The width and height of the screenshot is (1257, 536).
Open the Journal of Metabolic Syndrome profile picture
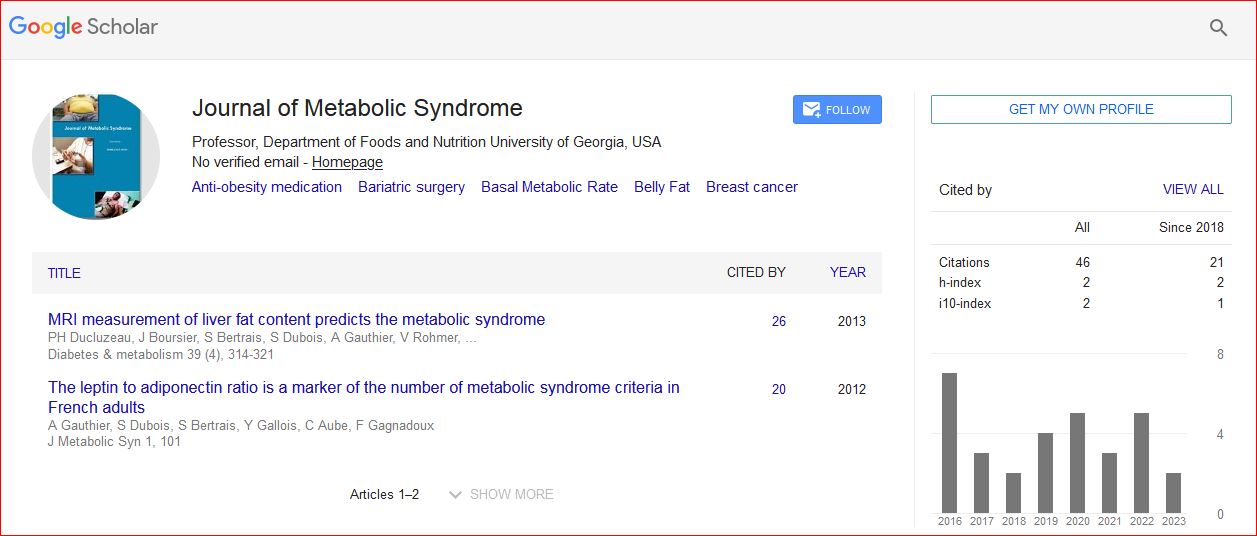tap(96, 156)
